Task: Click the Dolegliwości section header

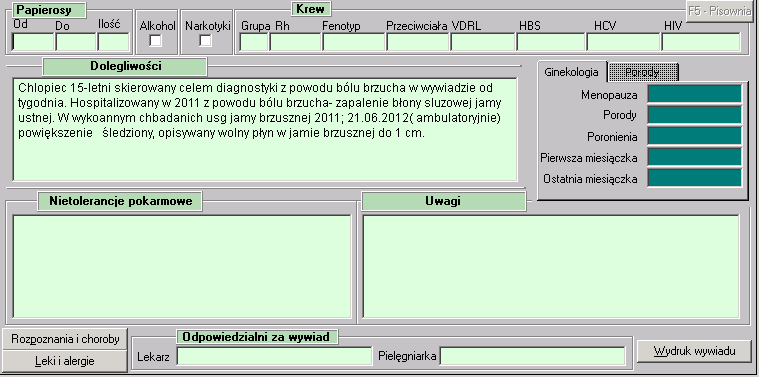Action: [x=125, y=67]
